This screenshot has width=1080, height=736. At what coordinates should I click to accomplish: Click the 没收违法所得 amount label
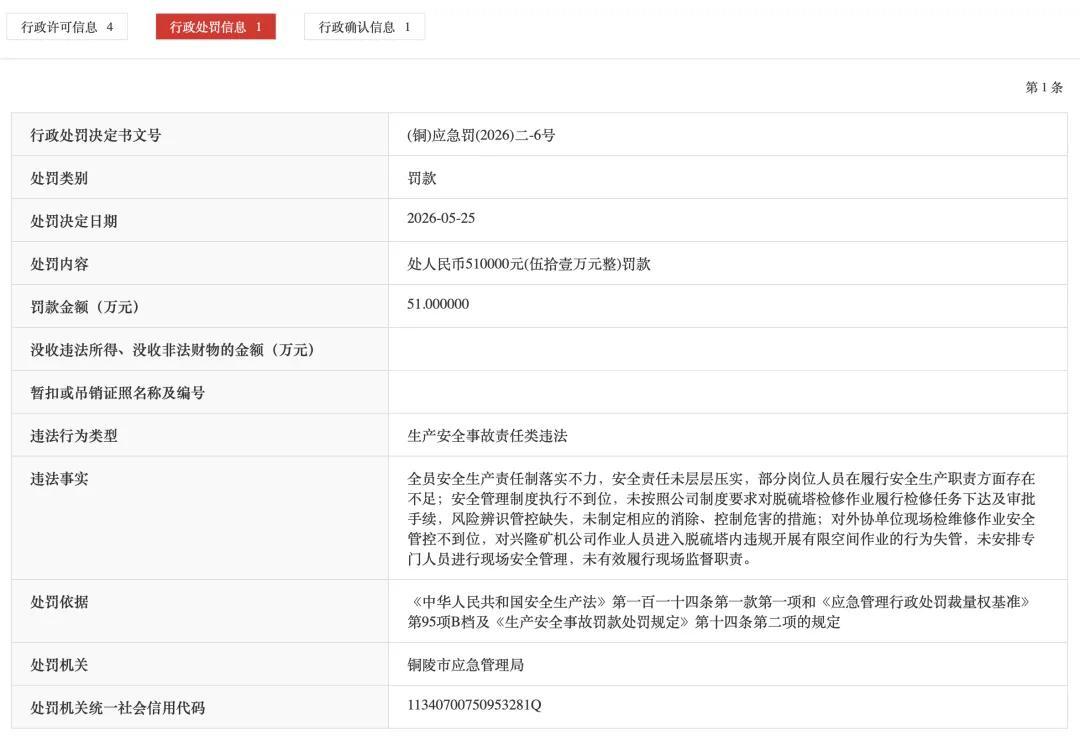172,350
